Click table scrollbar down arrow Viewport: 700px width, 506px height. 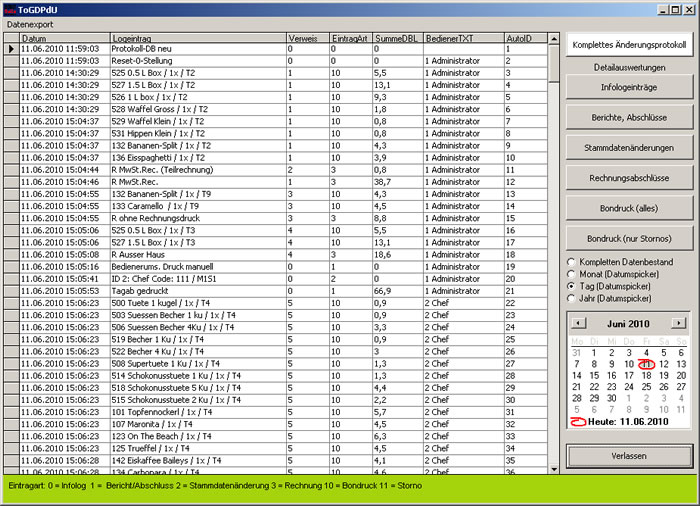coord(554,469)
